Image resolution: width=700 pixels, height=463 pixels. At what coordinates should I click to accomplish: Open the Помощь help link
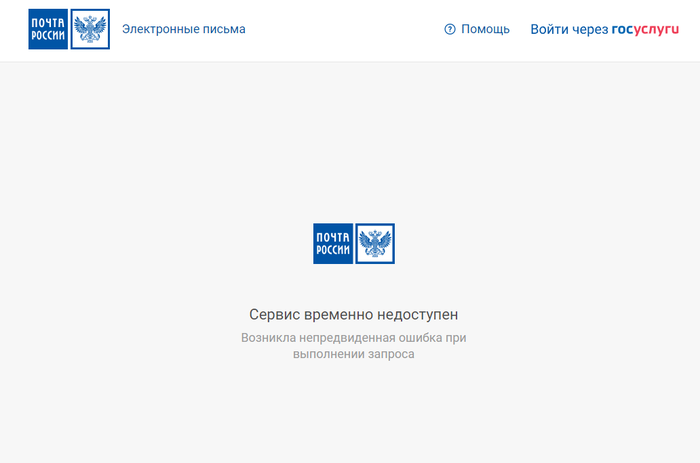[485, 29]
